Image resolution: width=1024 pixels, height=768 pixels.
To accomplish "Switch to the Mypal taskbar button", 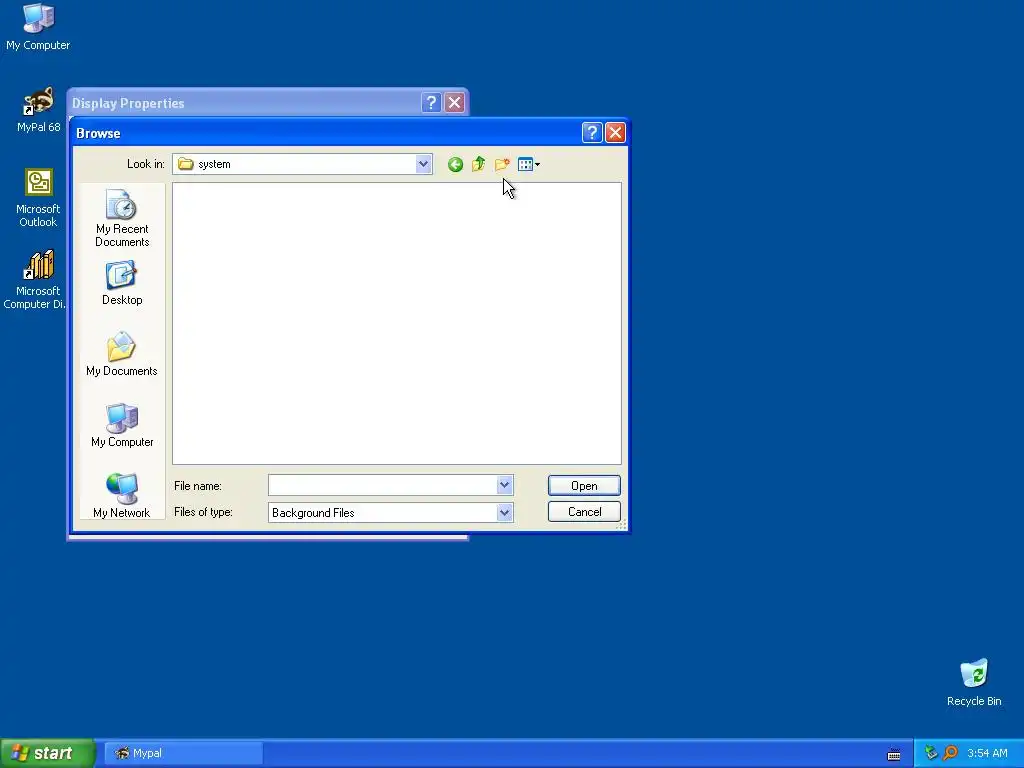I will (x=184, y=753).
